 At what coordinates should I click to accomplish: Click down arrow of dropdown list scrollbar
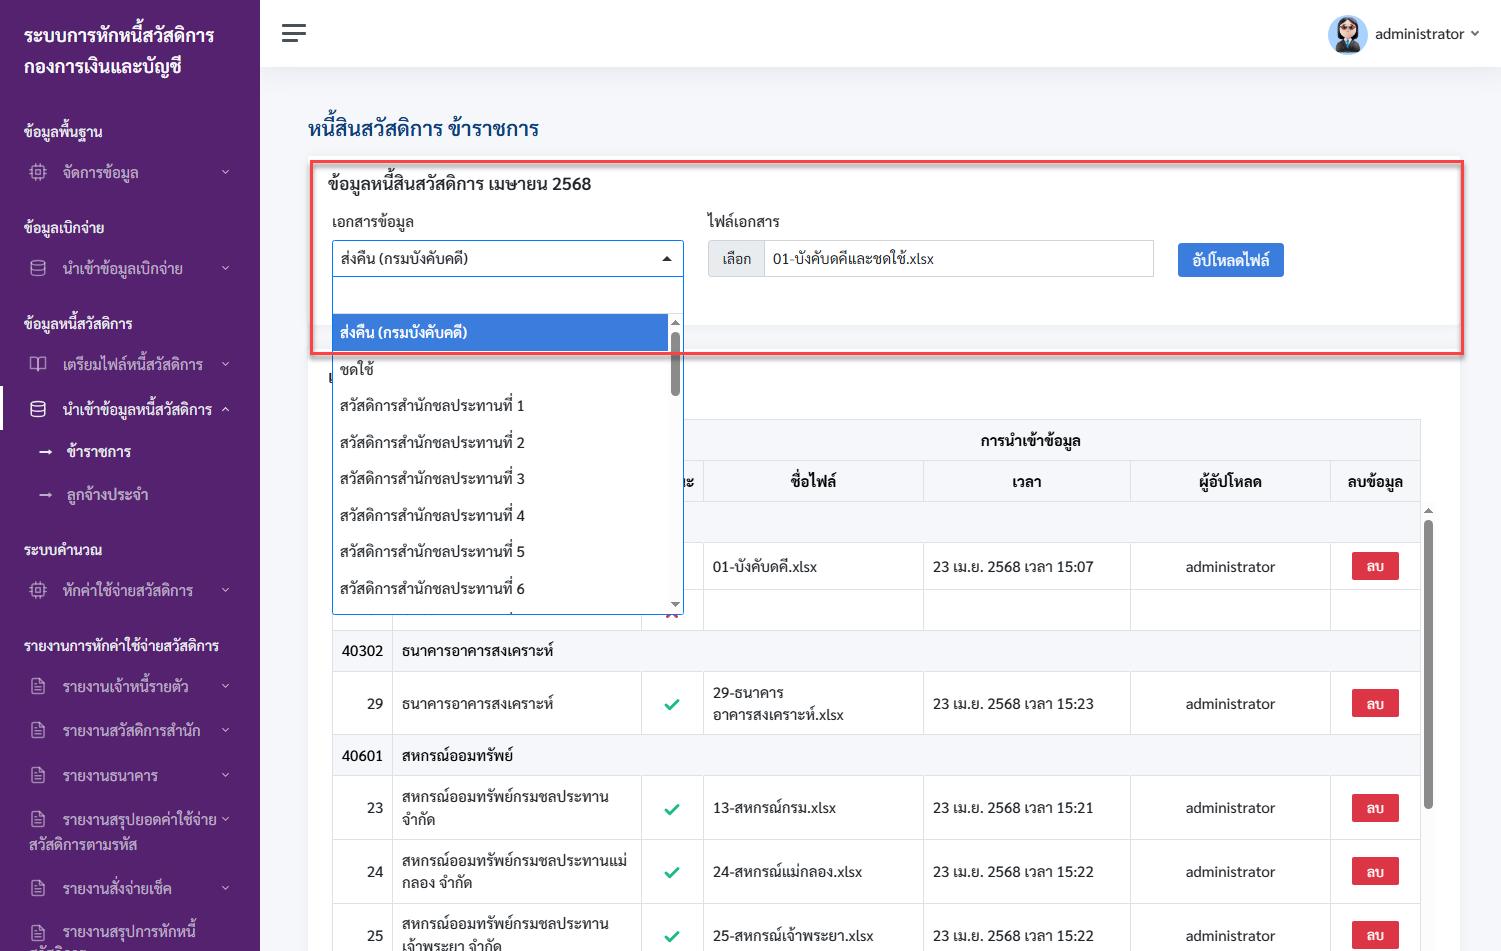[x=676, y=605]
